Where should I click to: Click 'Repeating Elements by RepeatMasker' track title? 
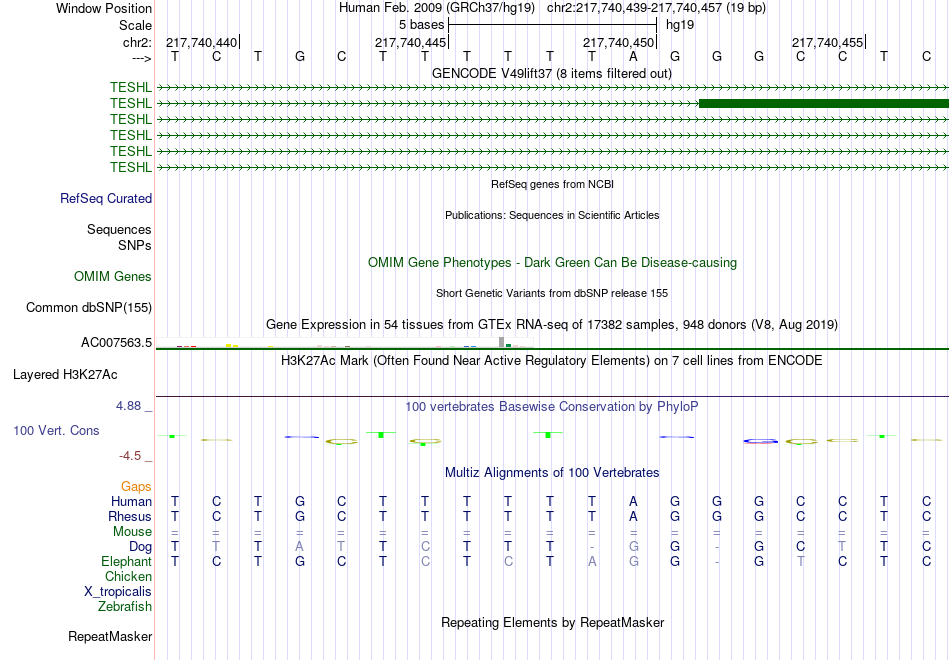point(552,622)
